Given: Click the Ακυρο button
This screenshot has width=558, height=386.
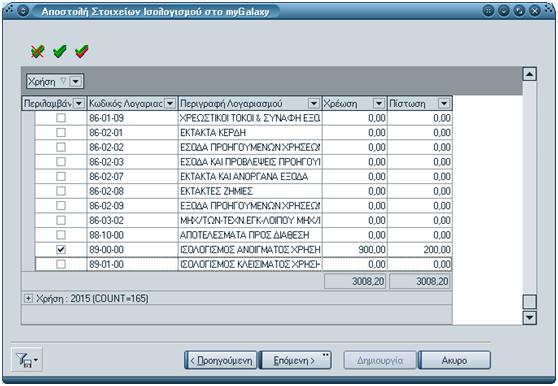Looking at the screenshot, I should click(x=454, y=360).
